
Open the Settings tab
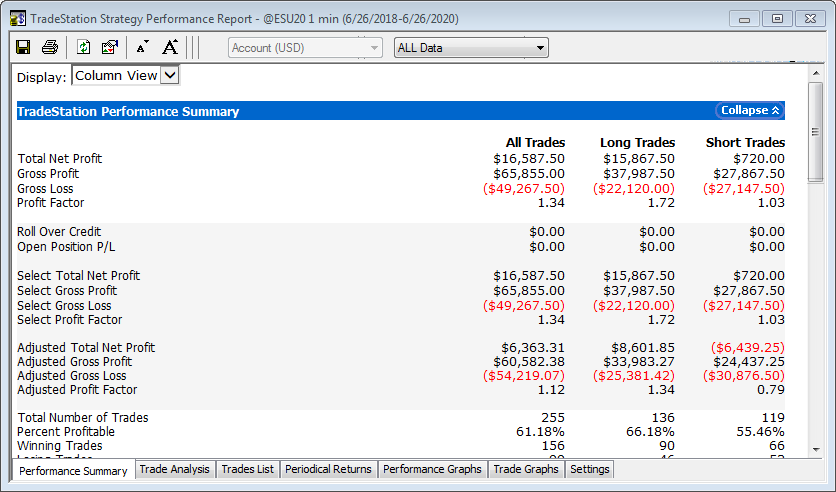coord(590,469)
